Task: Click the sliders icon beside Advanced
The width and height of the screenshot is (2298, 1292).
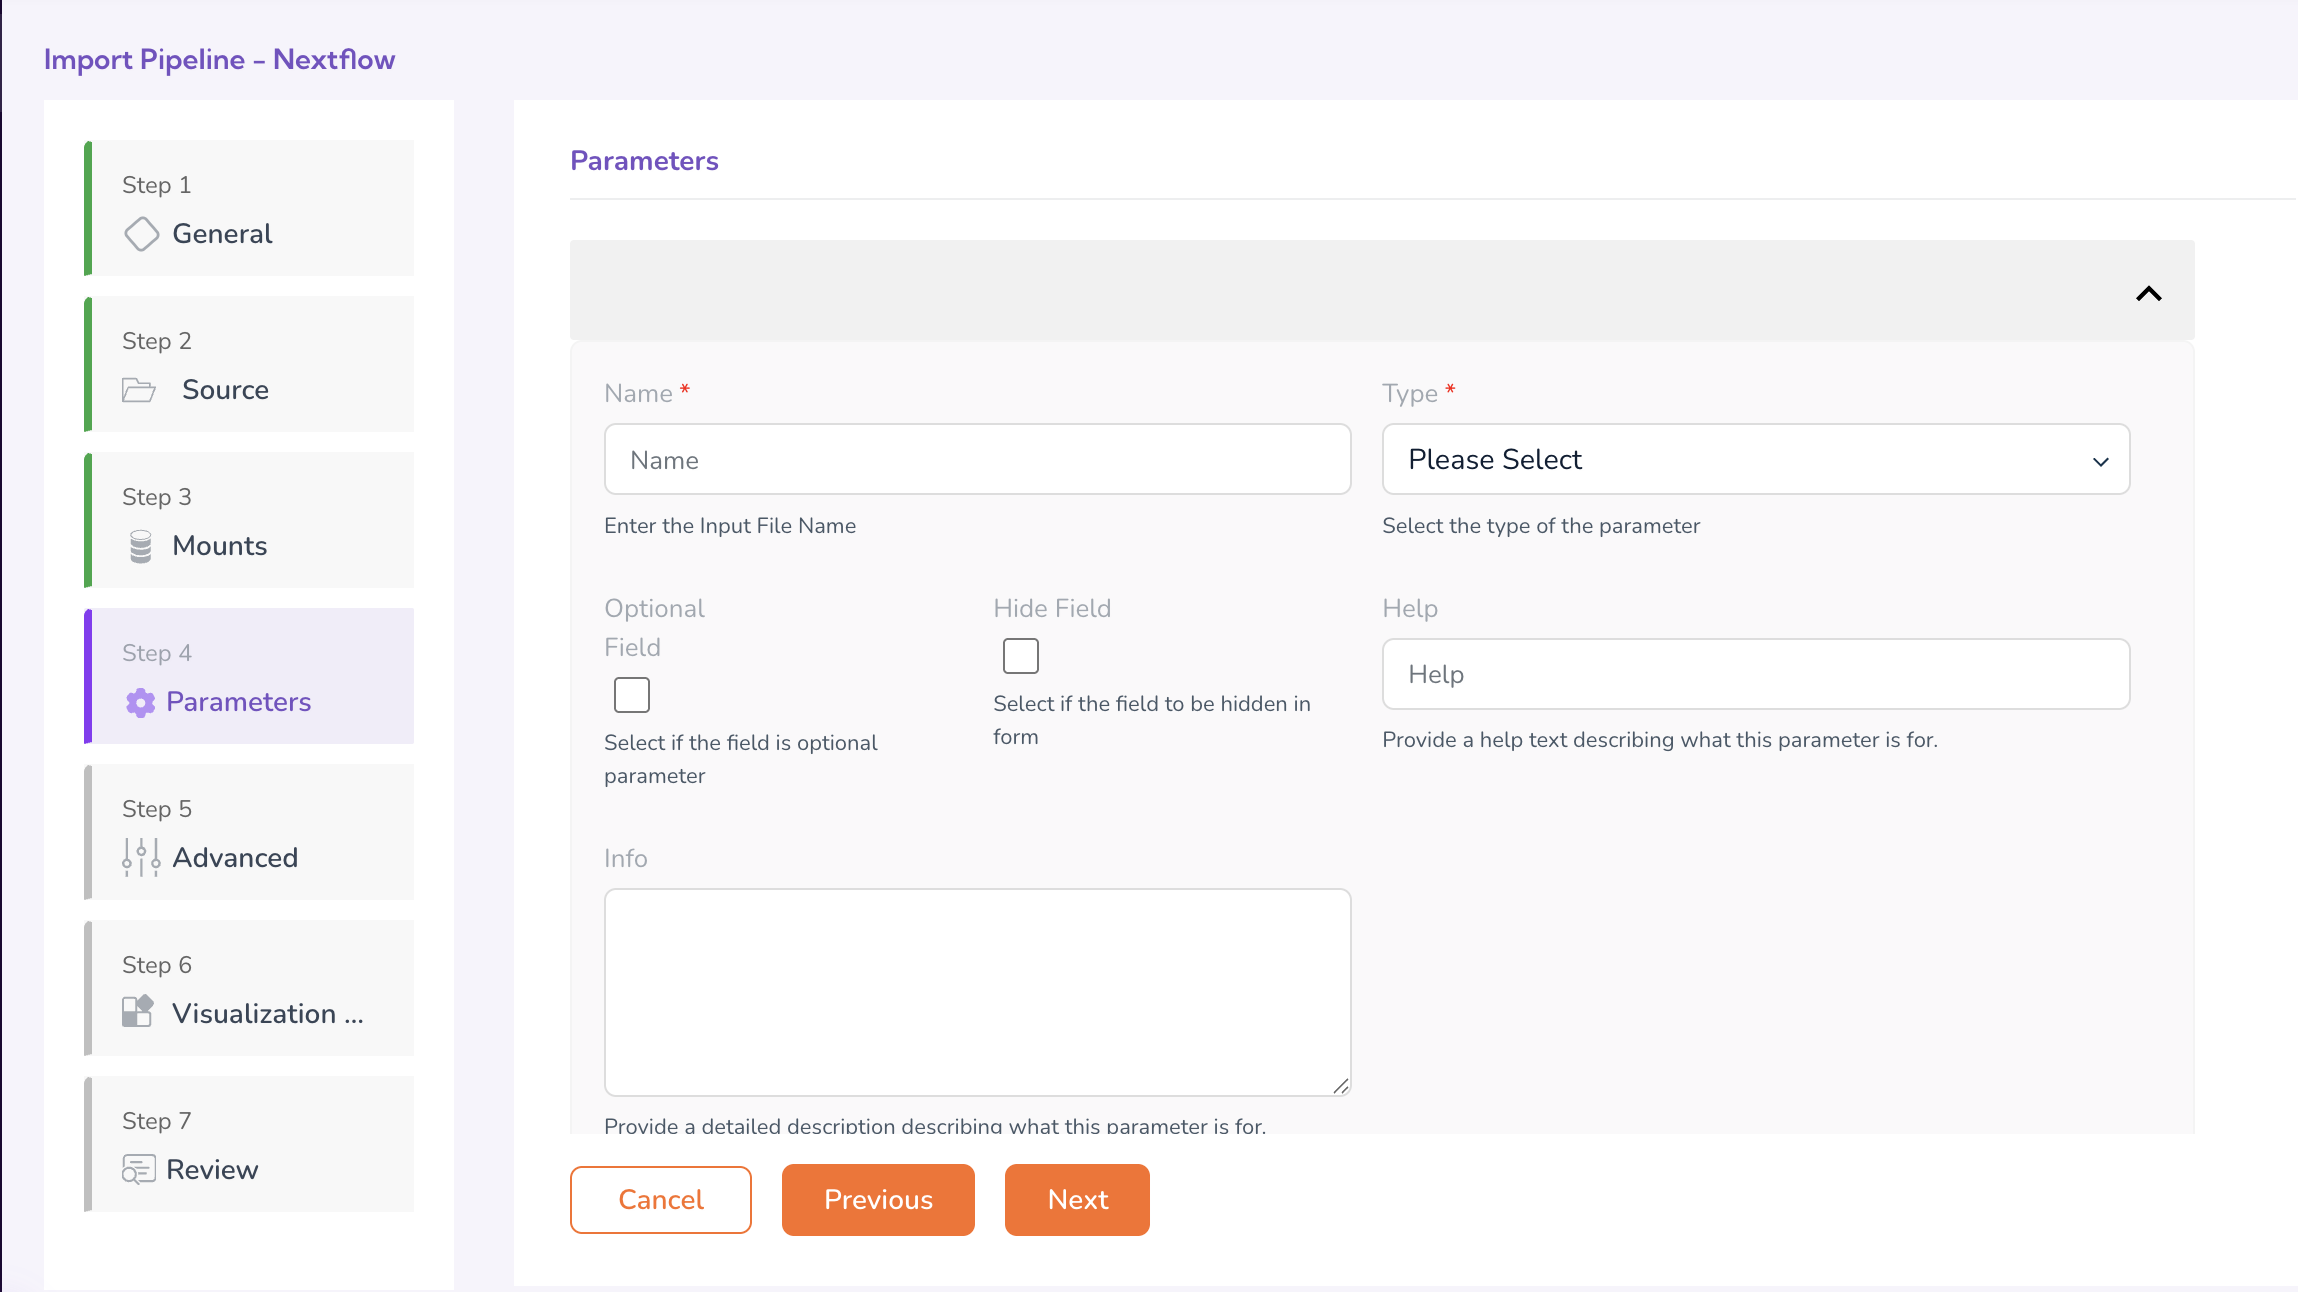Action: 141,857
